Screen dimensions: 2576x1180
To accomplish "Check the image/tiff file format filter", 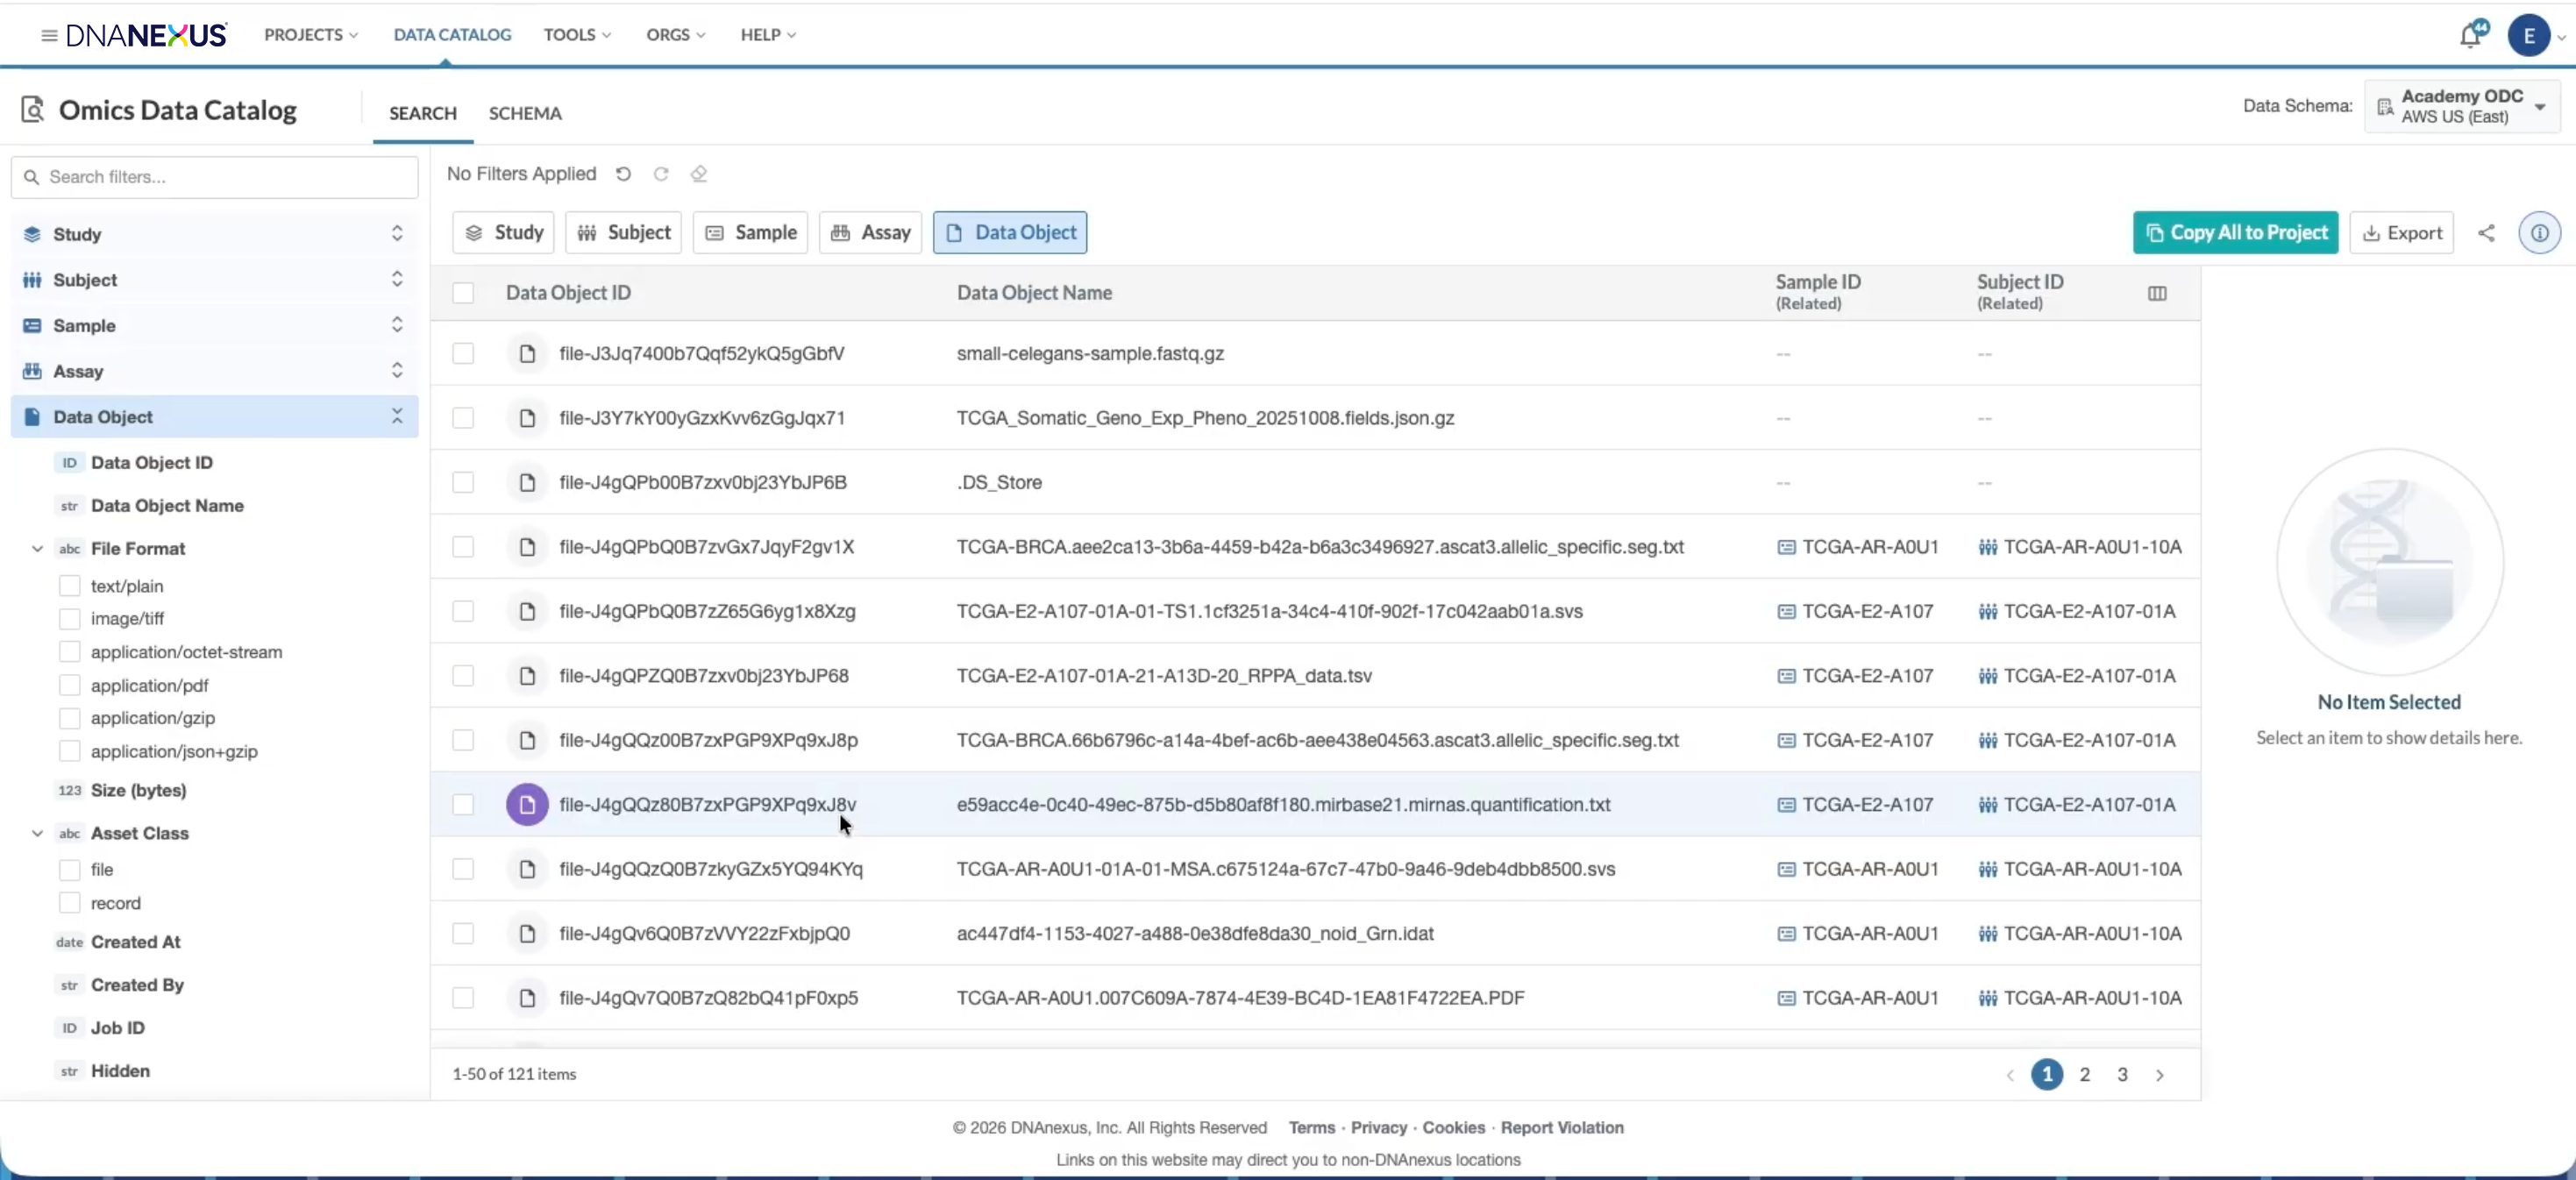I will point(70,619).
